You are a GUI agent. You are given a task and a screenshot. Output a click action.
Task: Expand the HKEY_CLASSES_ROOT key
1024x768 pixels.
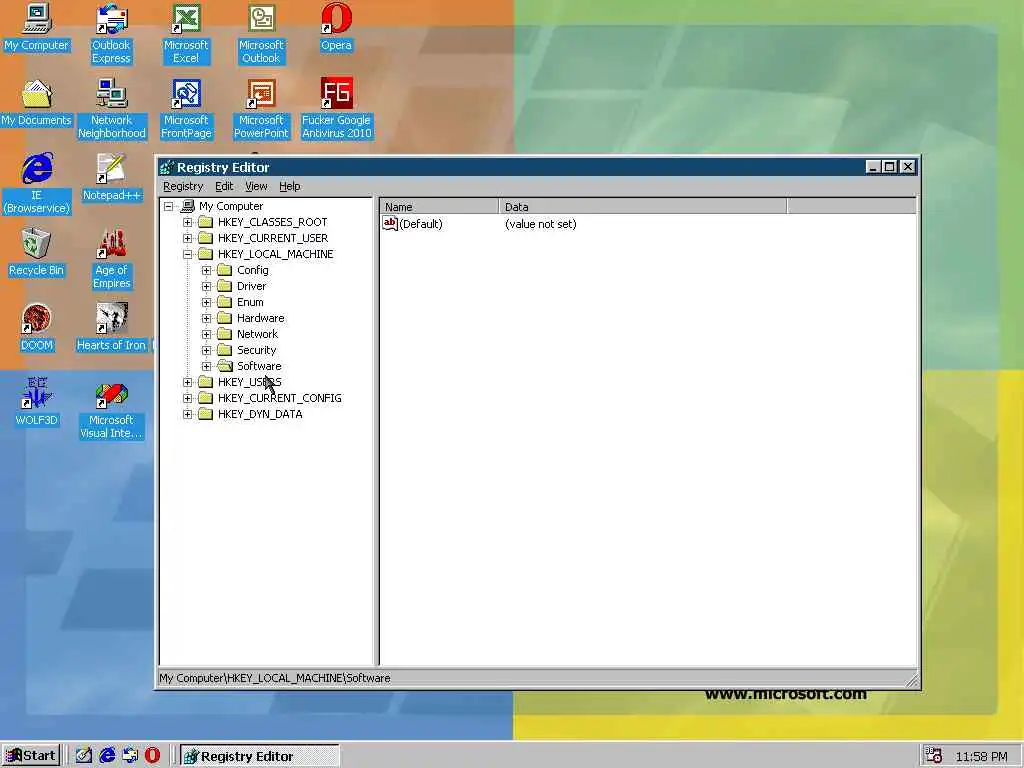(187, 222)
